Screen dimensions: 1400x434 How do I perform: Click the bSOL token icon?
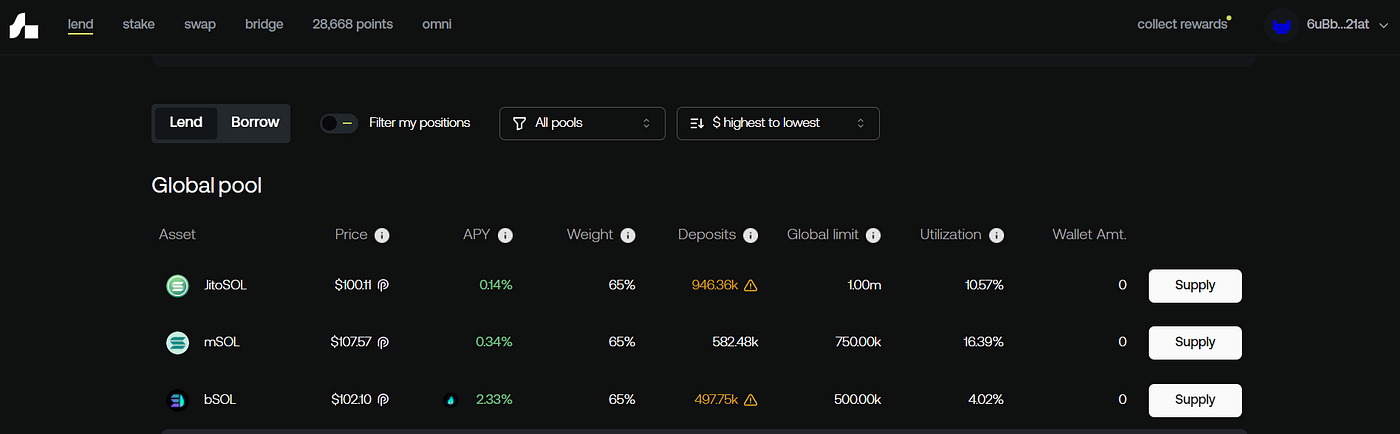point(177,400)
